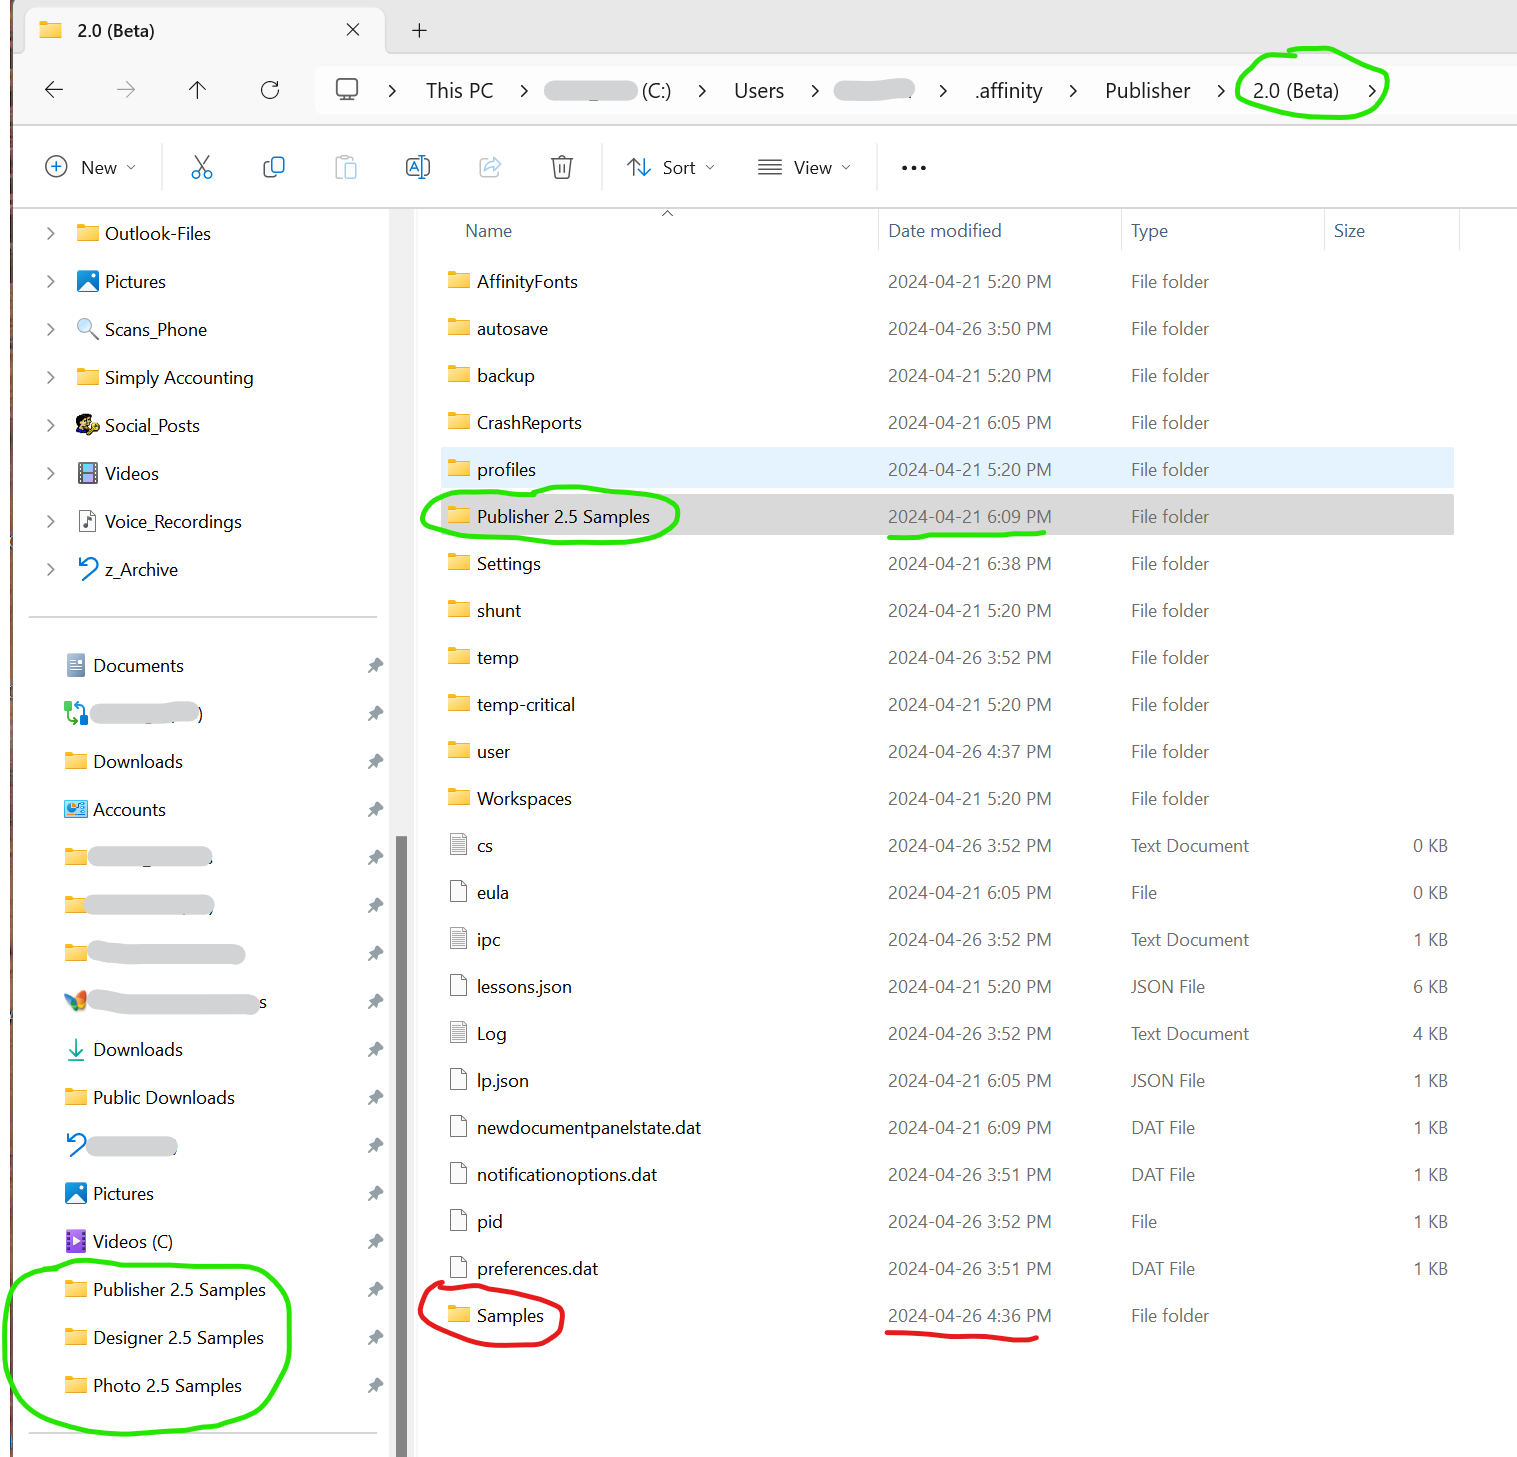Image resolution: width=1517 pixels, height=1457 pixels.
Task: Open the New dropdown menu
Action: tap(91, 167)
